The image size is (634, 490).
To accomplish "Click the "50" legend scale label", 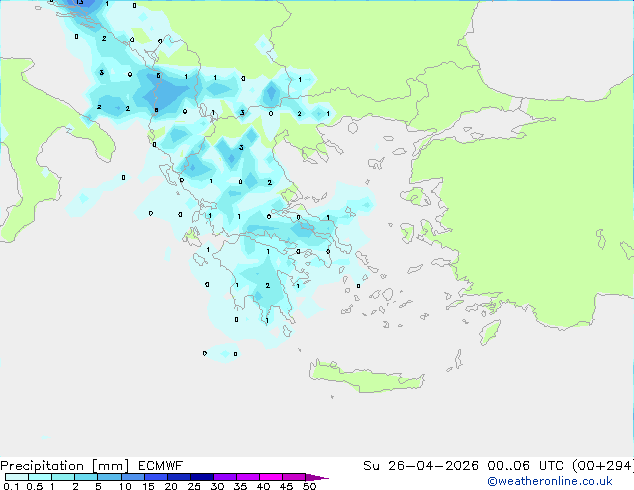I will pos(309,486).
